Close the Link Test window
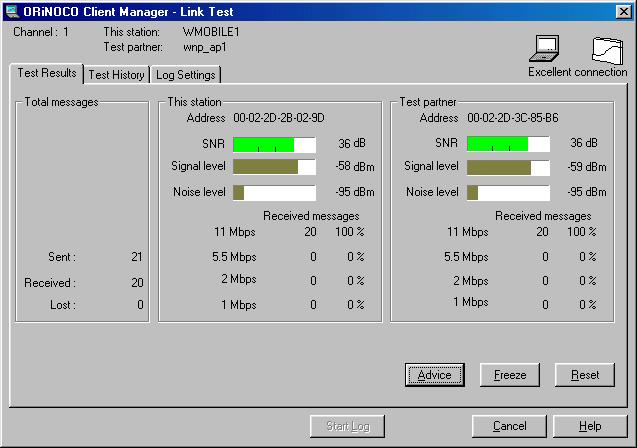637x448 pixels. pos(623,10)
